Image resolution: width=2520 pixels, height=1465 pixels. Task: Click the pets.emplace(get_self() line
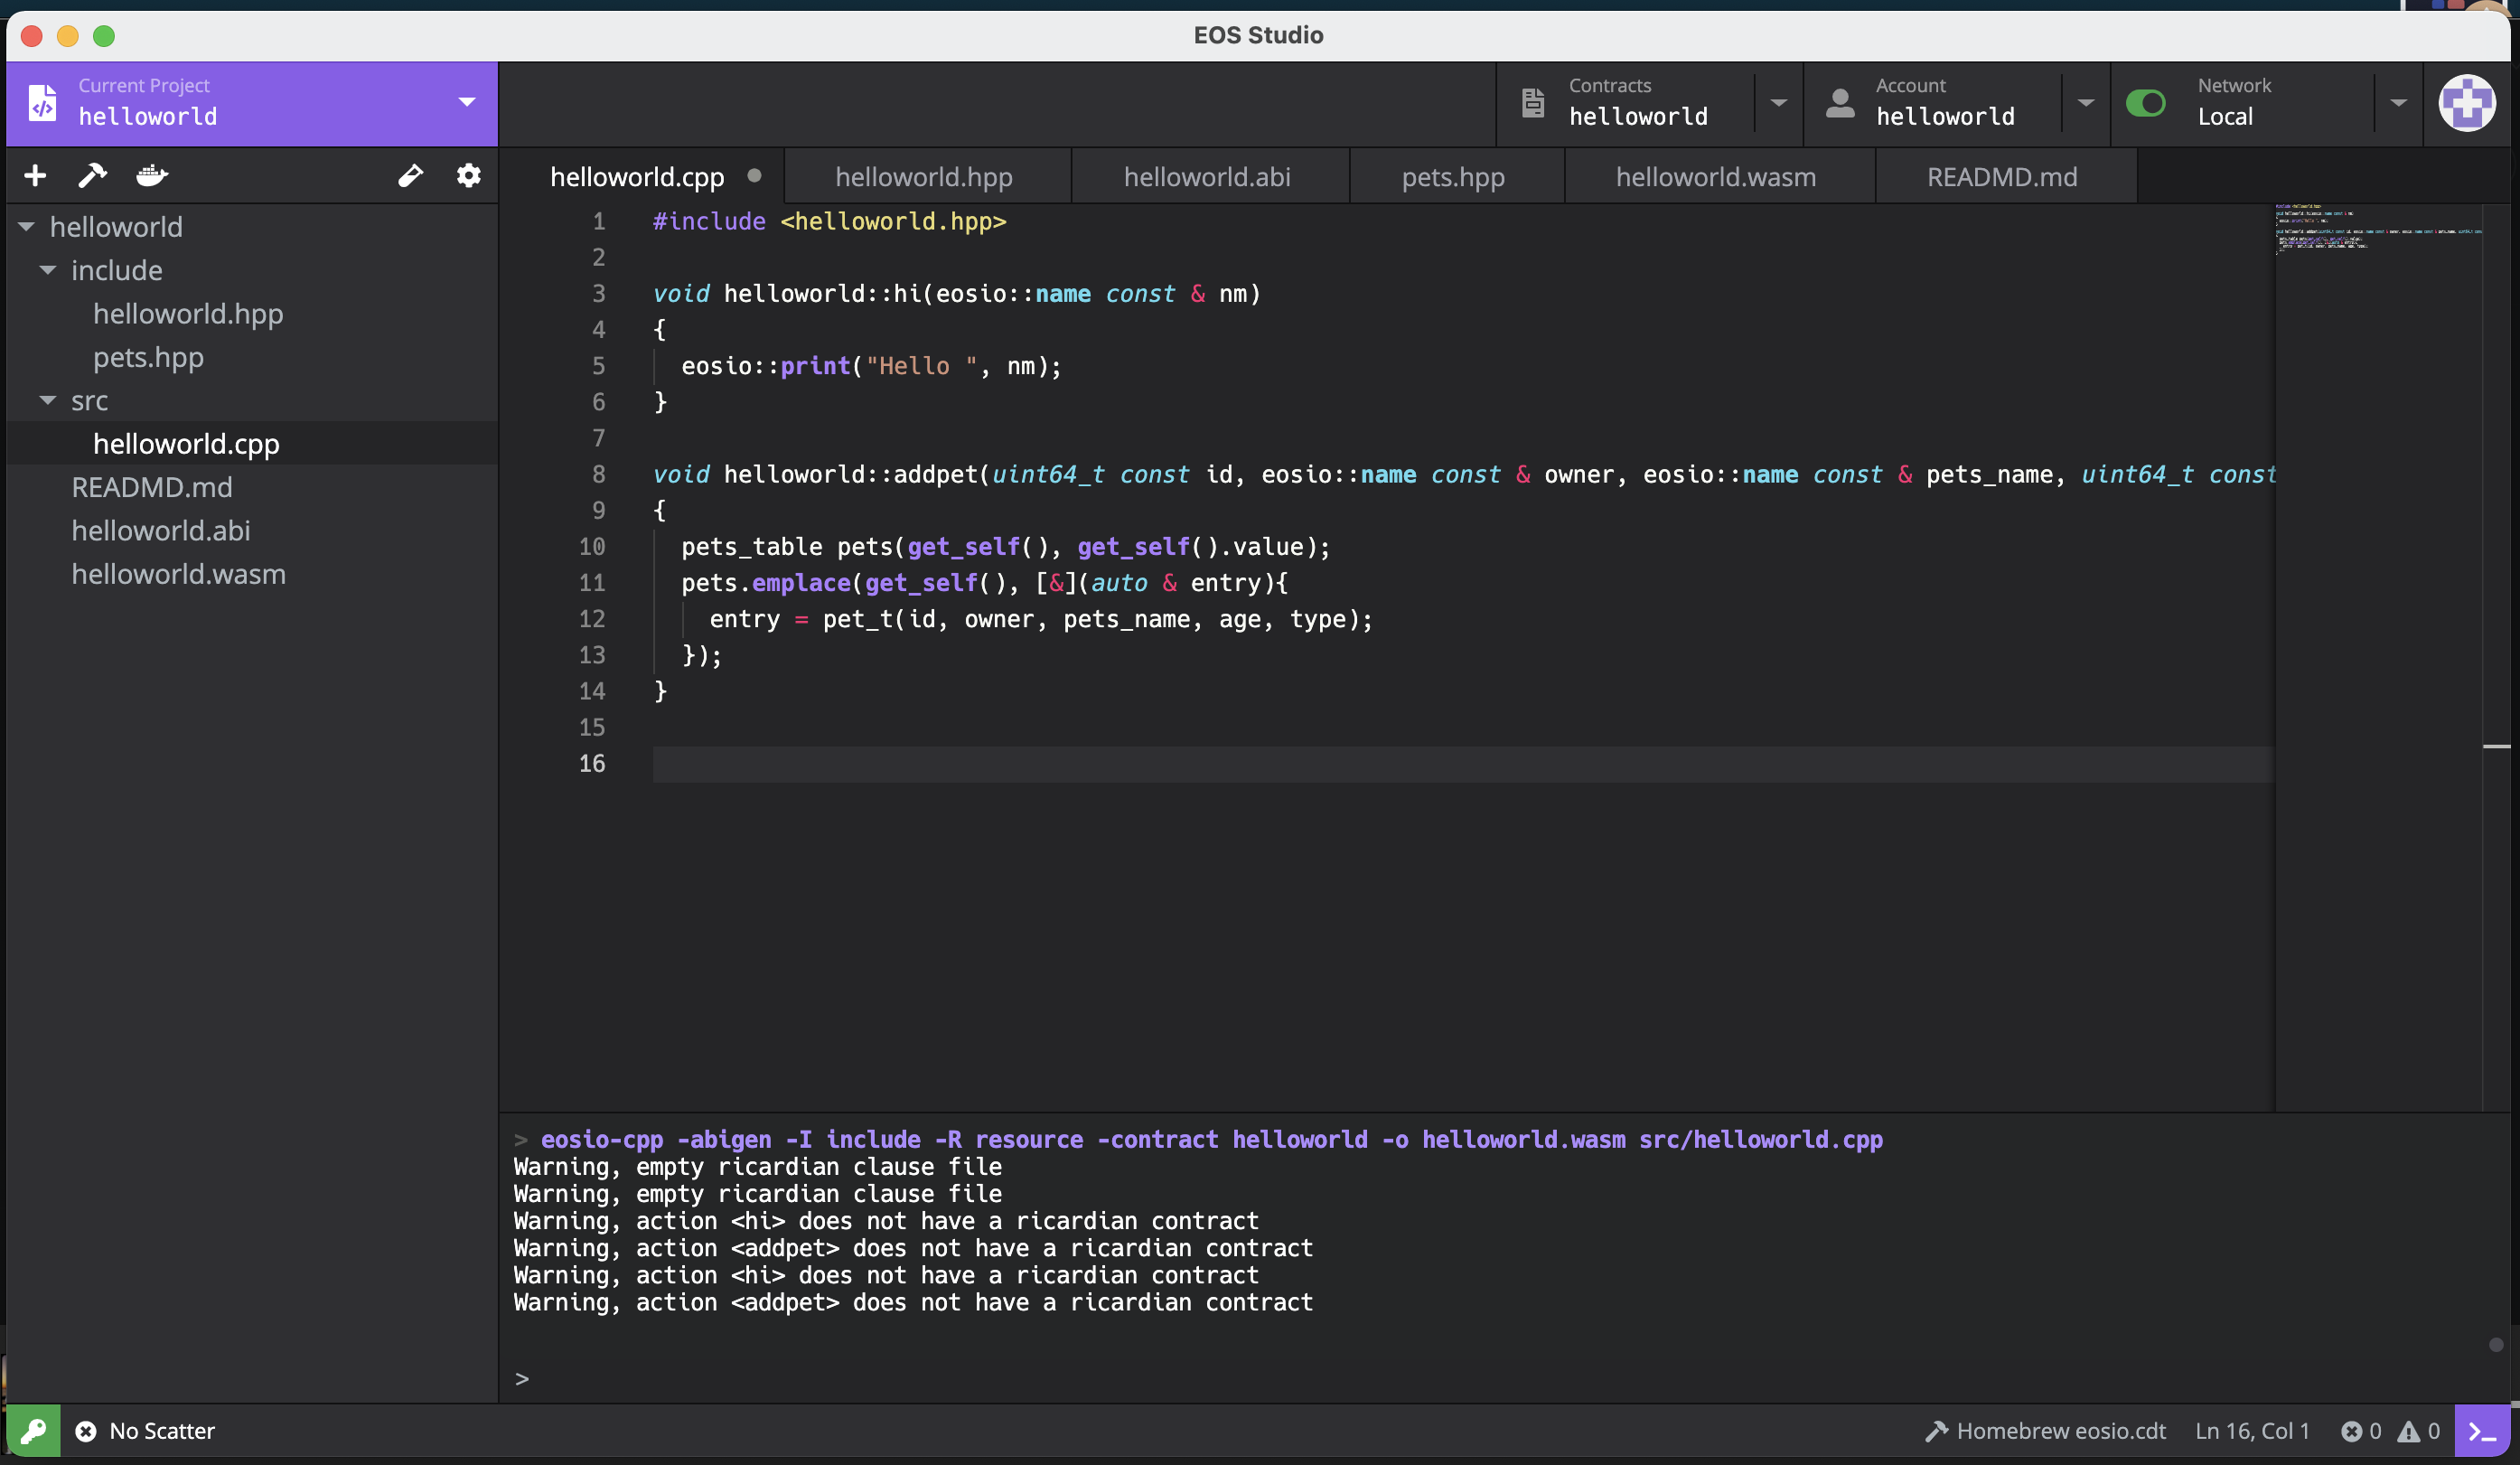pyautogui.click(x=985, y=583)
